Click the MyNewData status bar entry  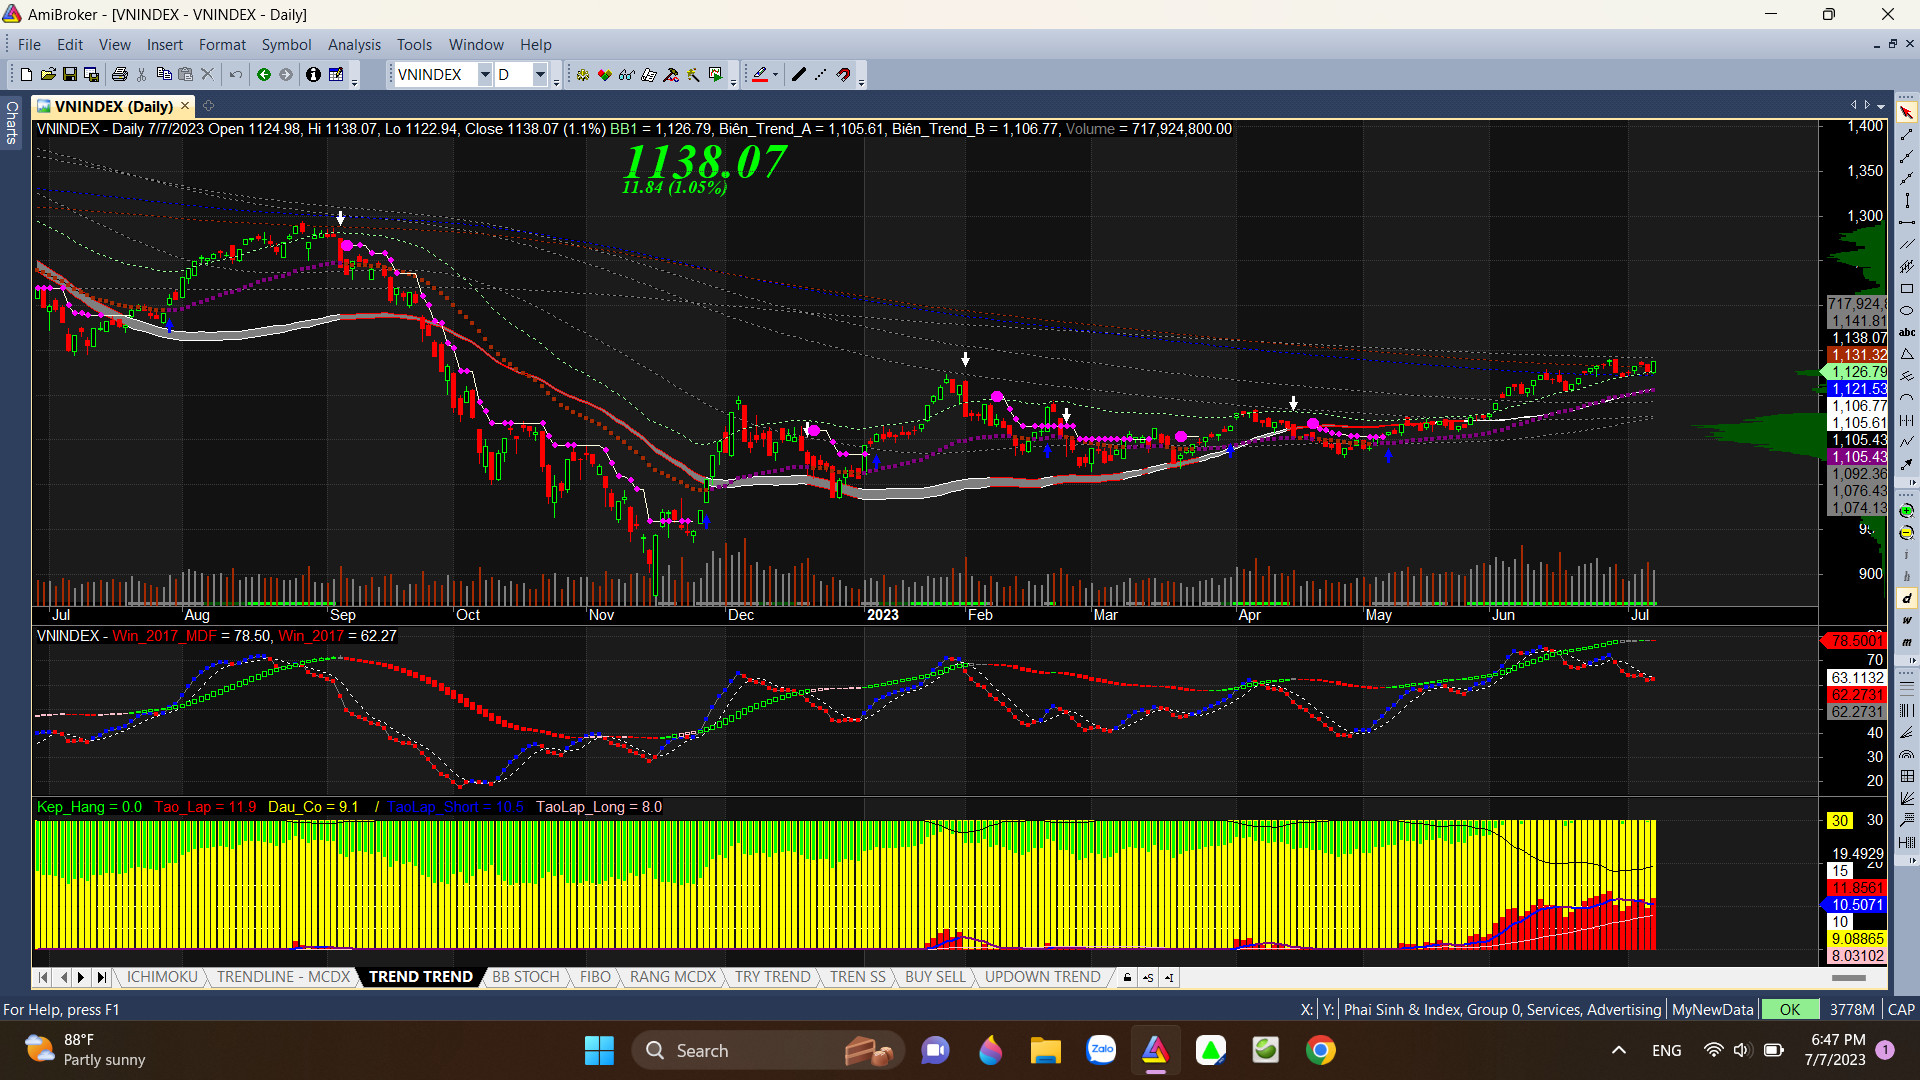coord(1713,1010)
